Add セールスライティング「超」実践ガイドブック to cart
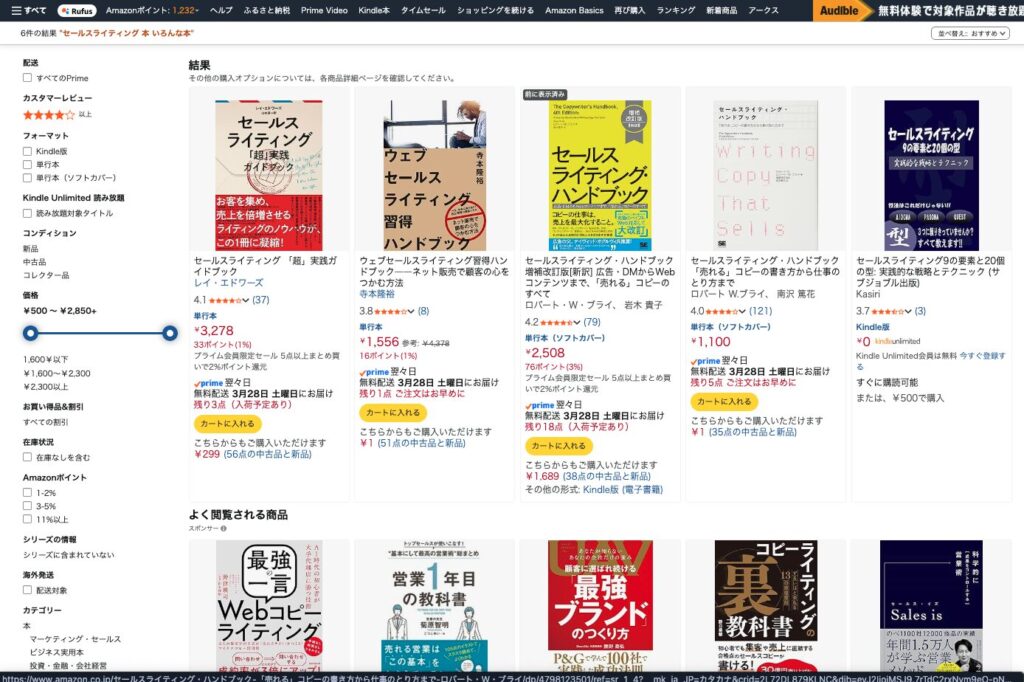Viewport: 1024px width, 682px height. tap(227, 423)
